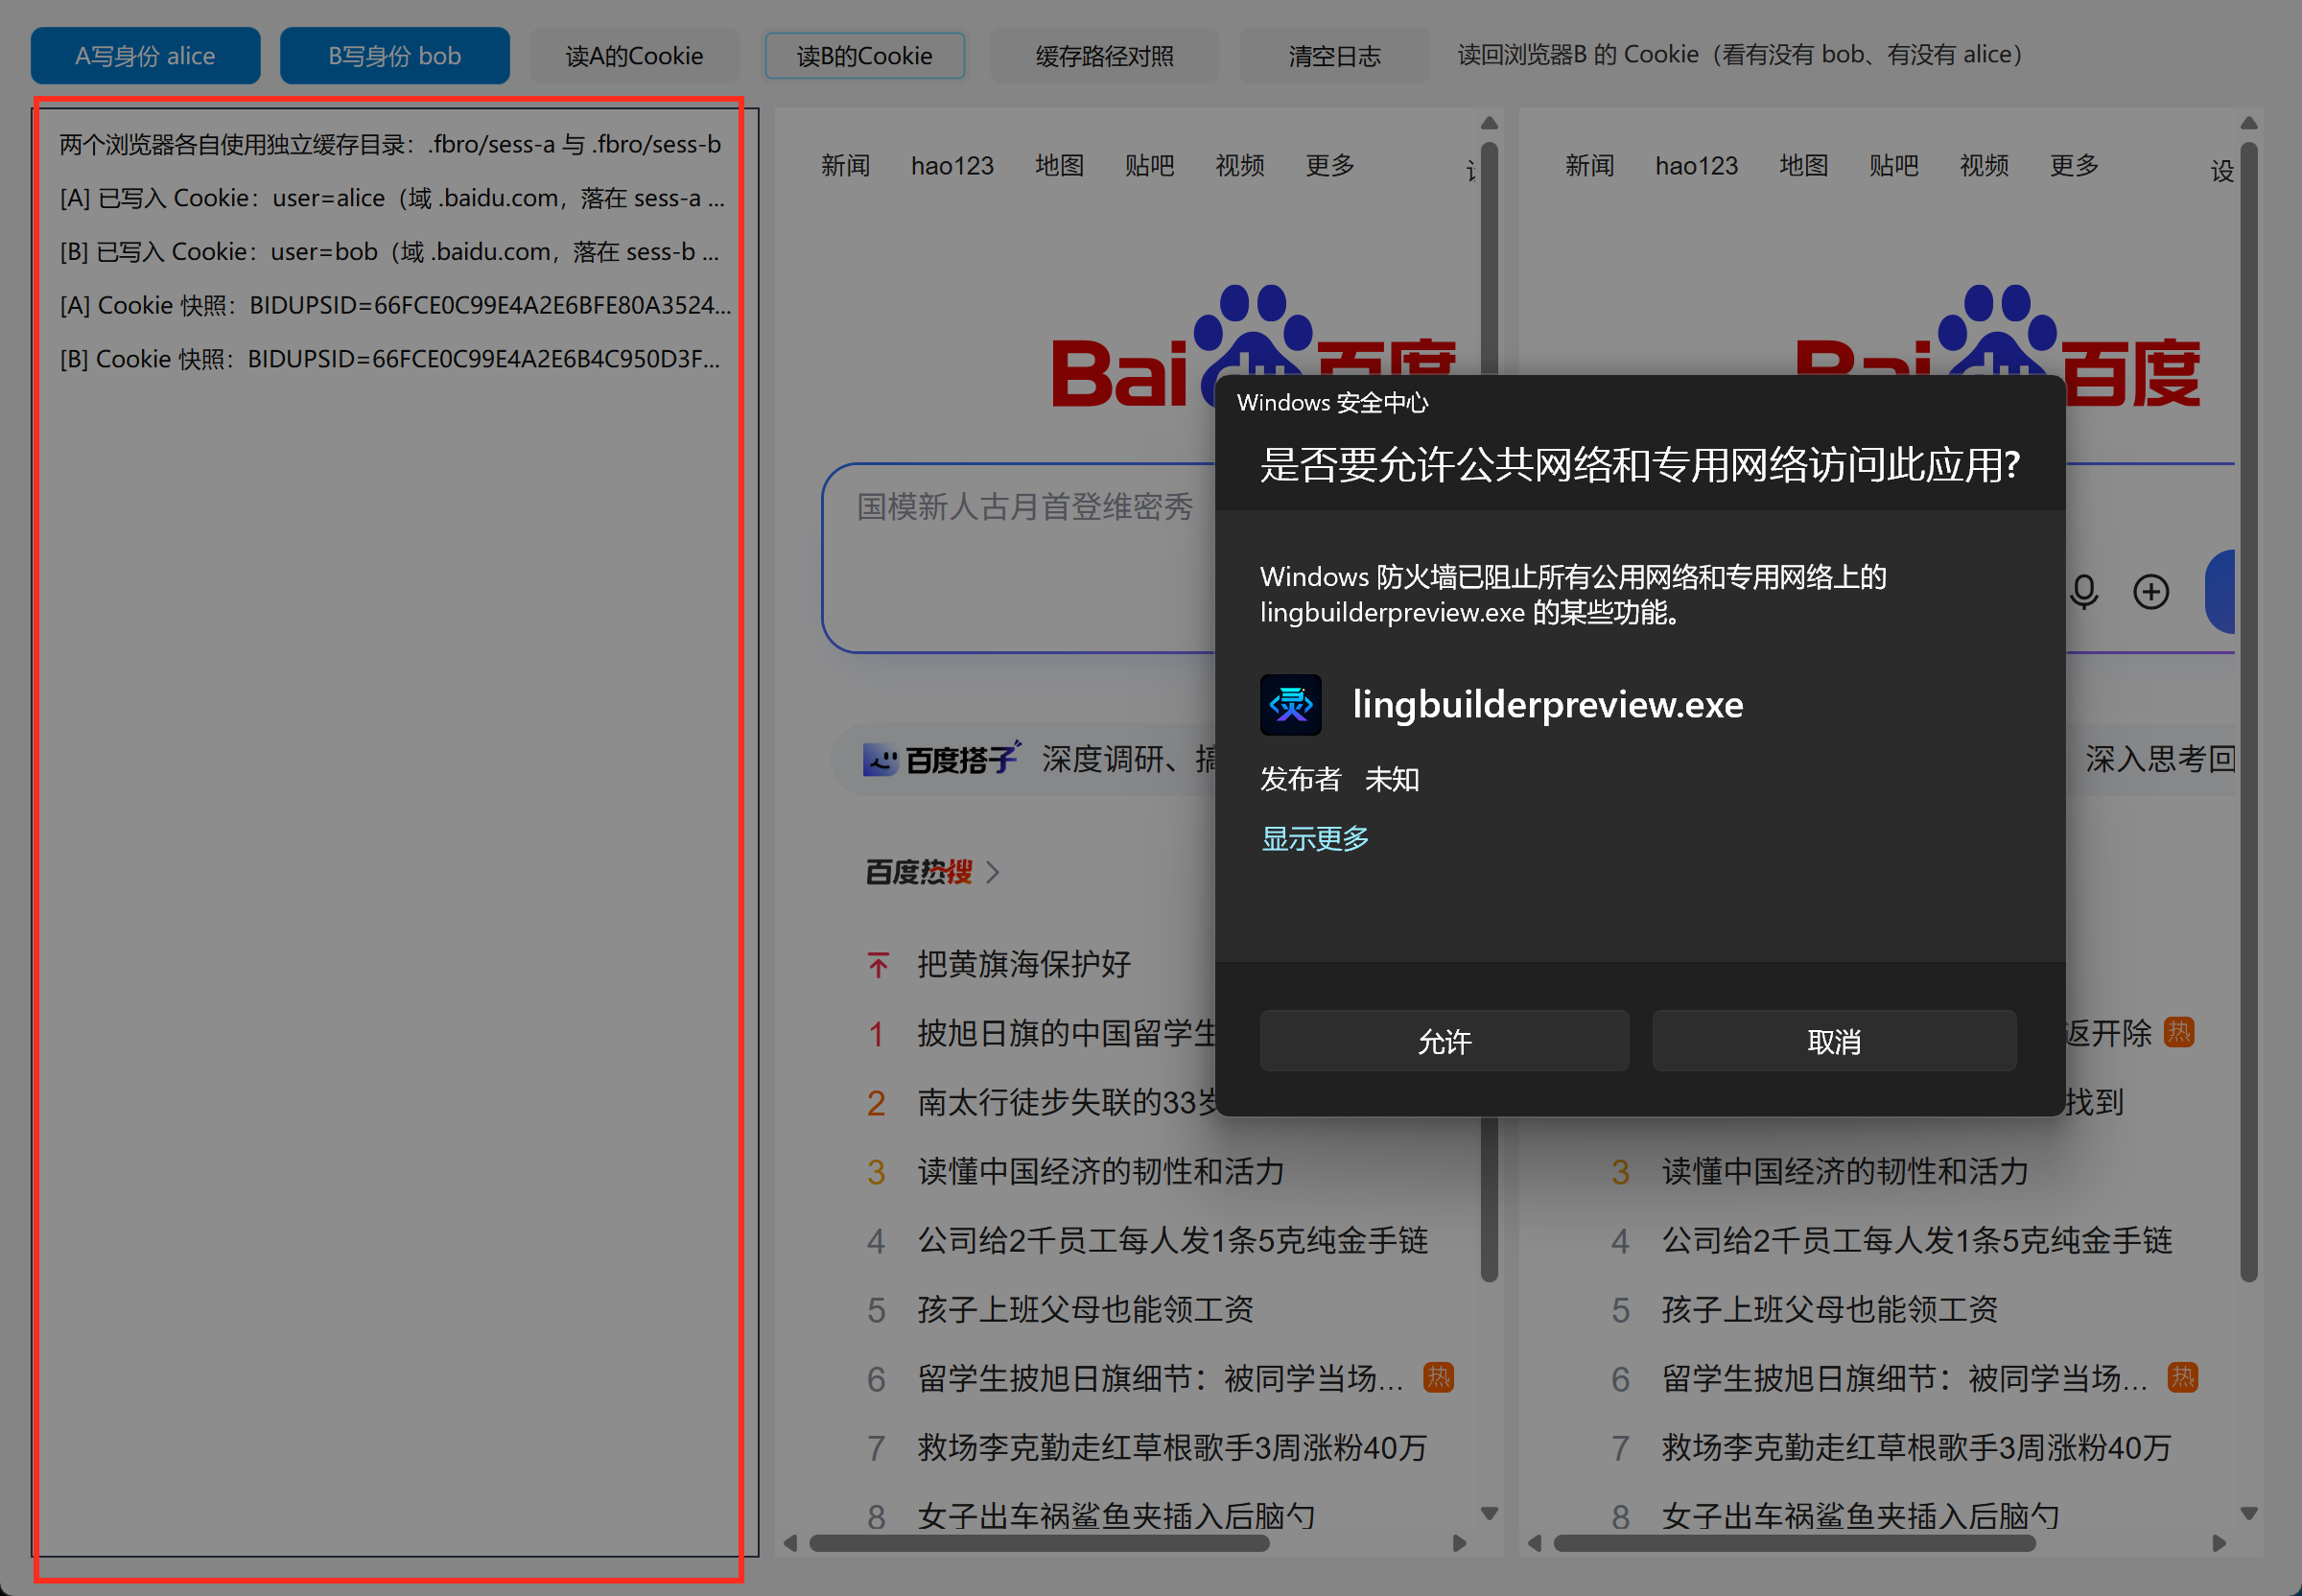Click the left browser horizontal scrollbar
Viewport: 2302px width, 1596px height.
point(1039,1542)
